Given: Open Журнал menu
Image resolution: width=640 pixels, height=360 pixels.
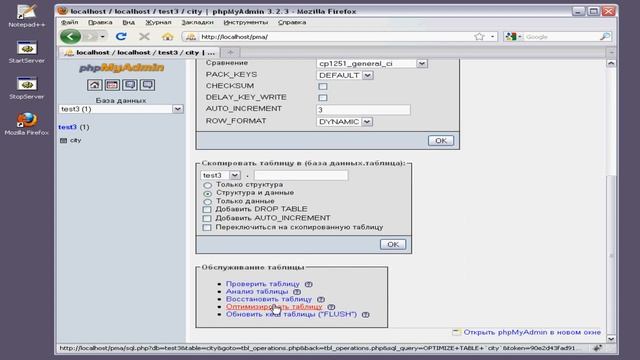Looking at the screenshot, I should 158,22.
